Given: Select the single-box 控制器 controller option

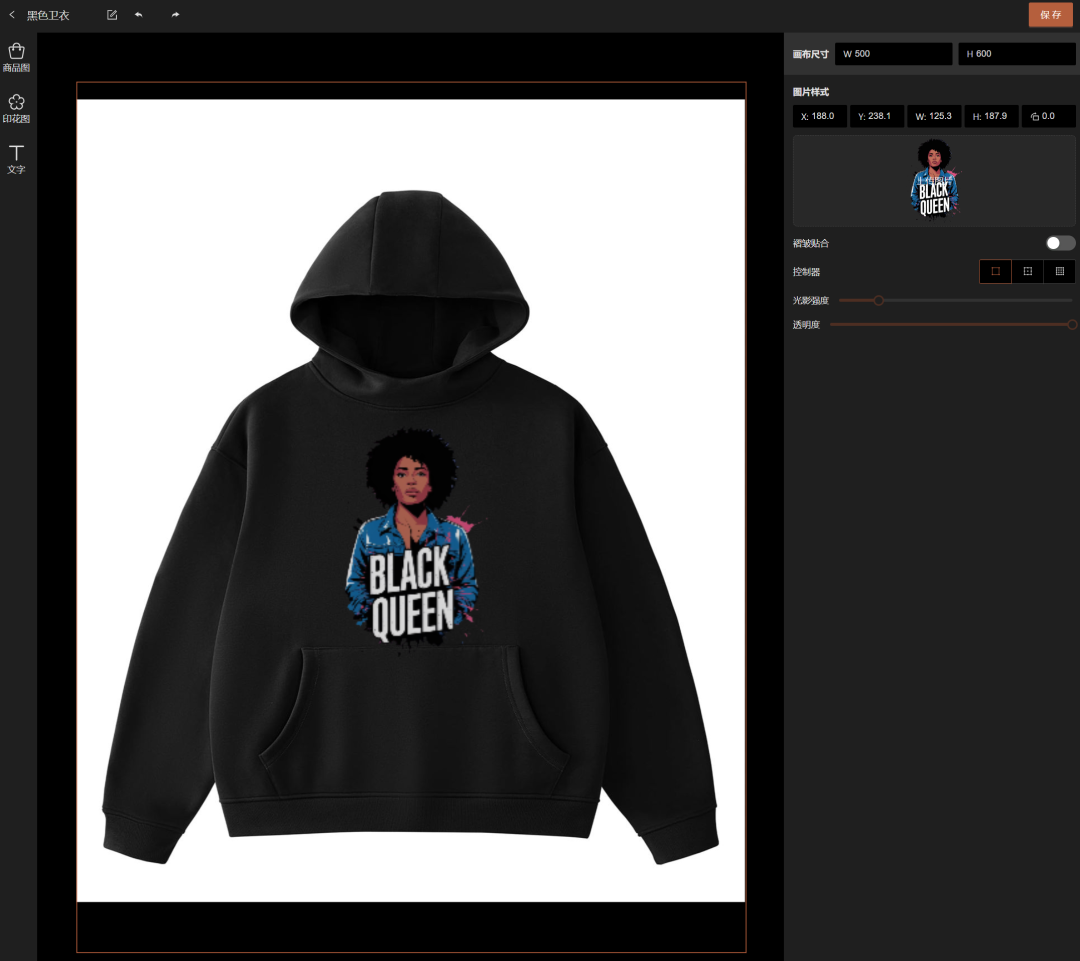Looking at the screenshot, I should click(x=995, y=271).
